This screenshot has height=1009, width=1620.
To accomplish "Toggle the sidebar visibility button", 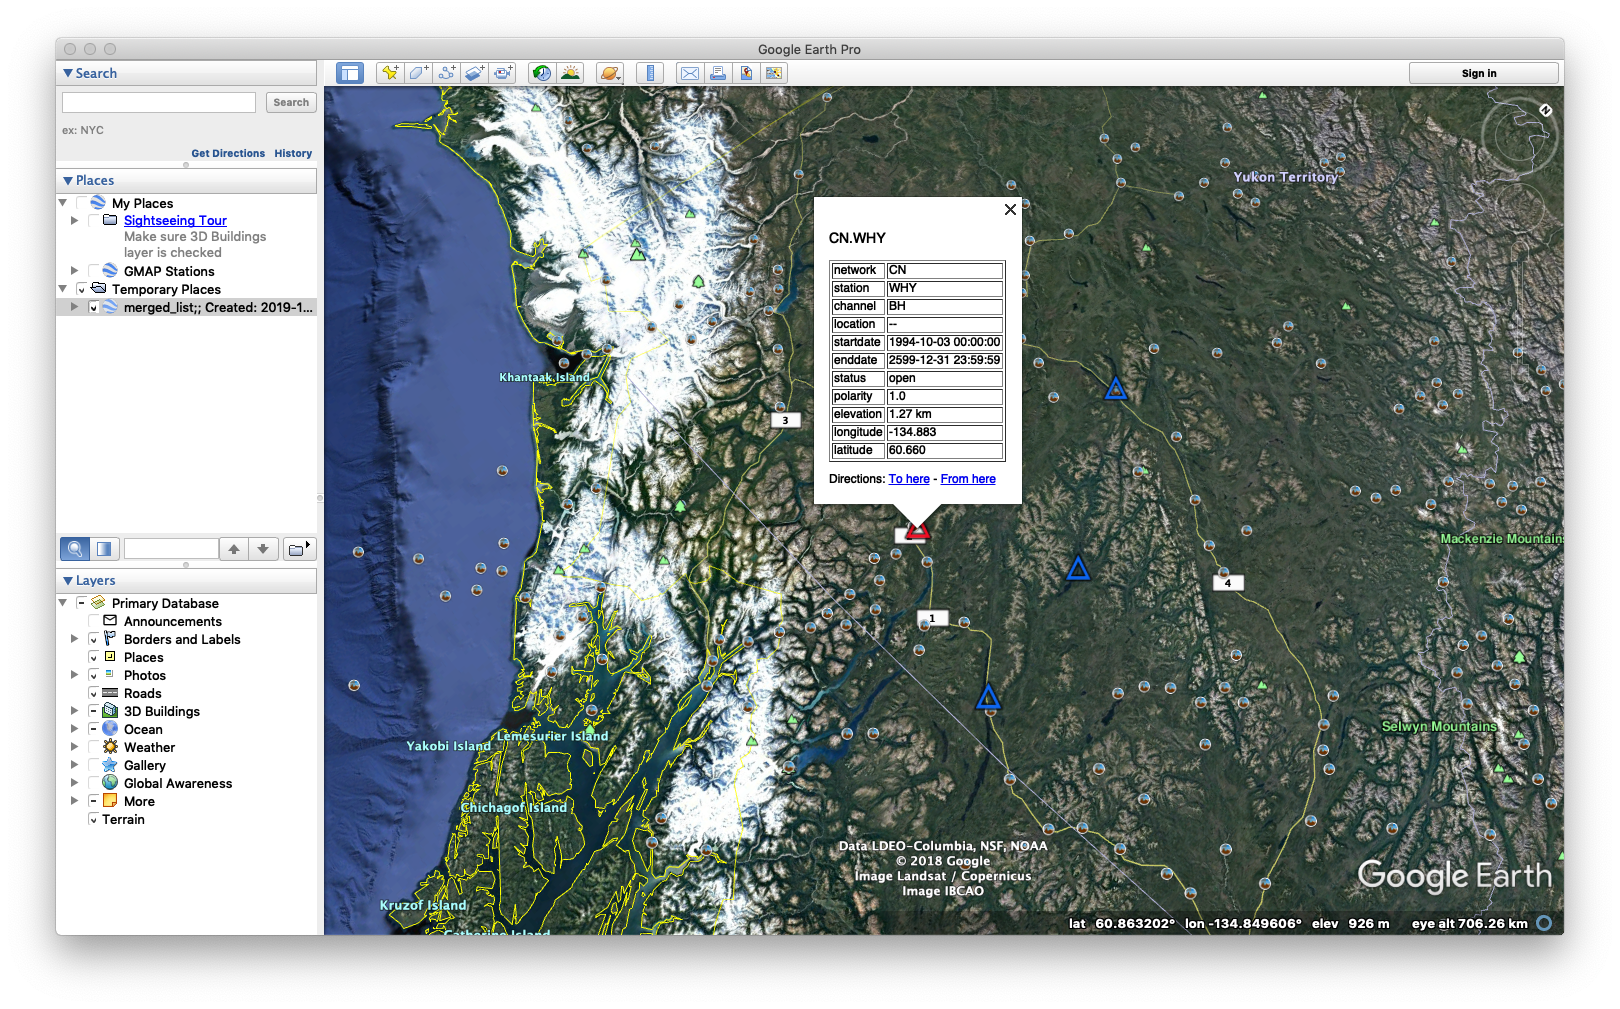I will [350, 73].
